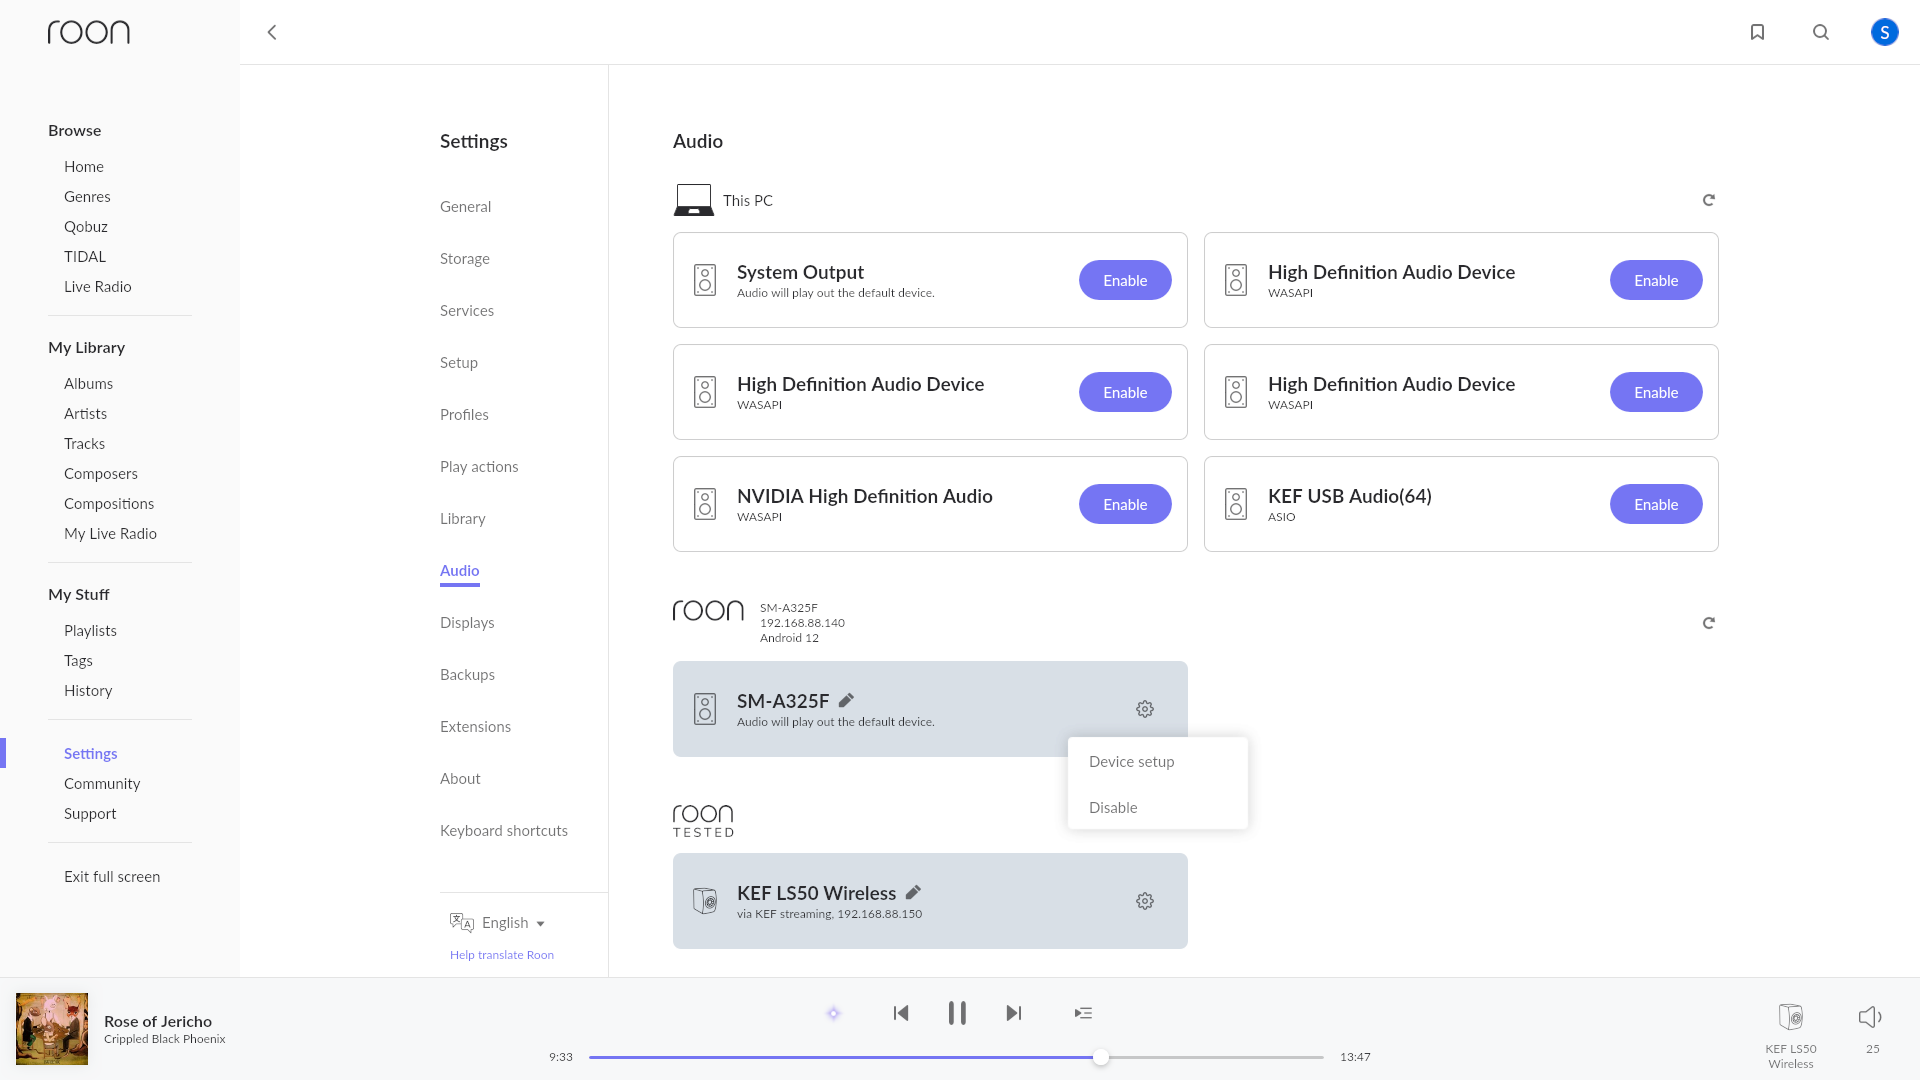The width and height of the screenshot is (1920, 1080).
Task: Refresh the This PC device list
Action: pos(1709,200)
